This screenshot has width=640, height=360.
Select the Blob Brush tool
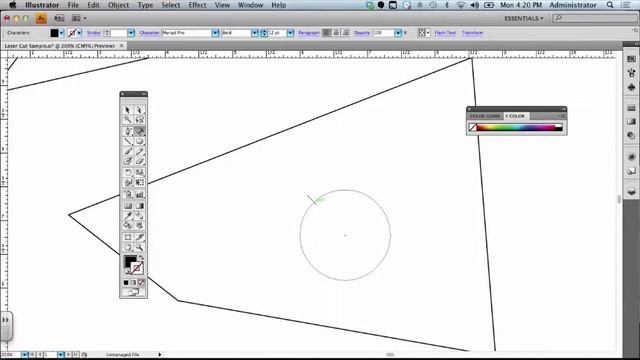pyautogui.click(x=128, y=161)
